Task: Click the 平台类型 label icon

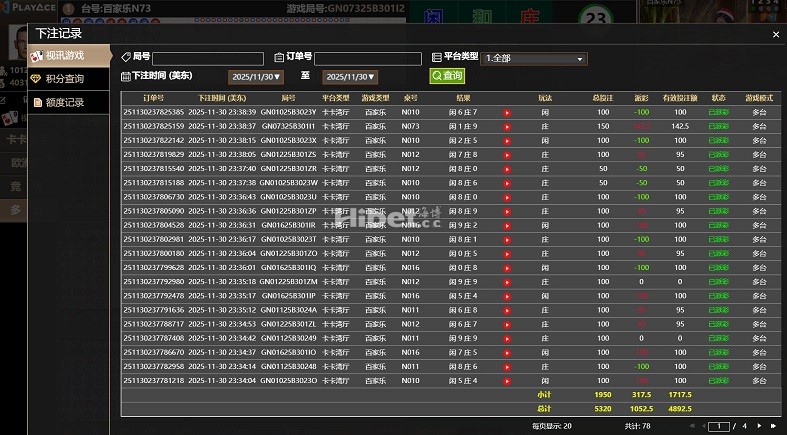Action: pyautogui.click(x=437, y=58)
